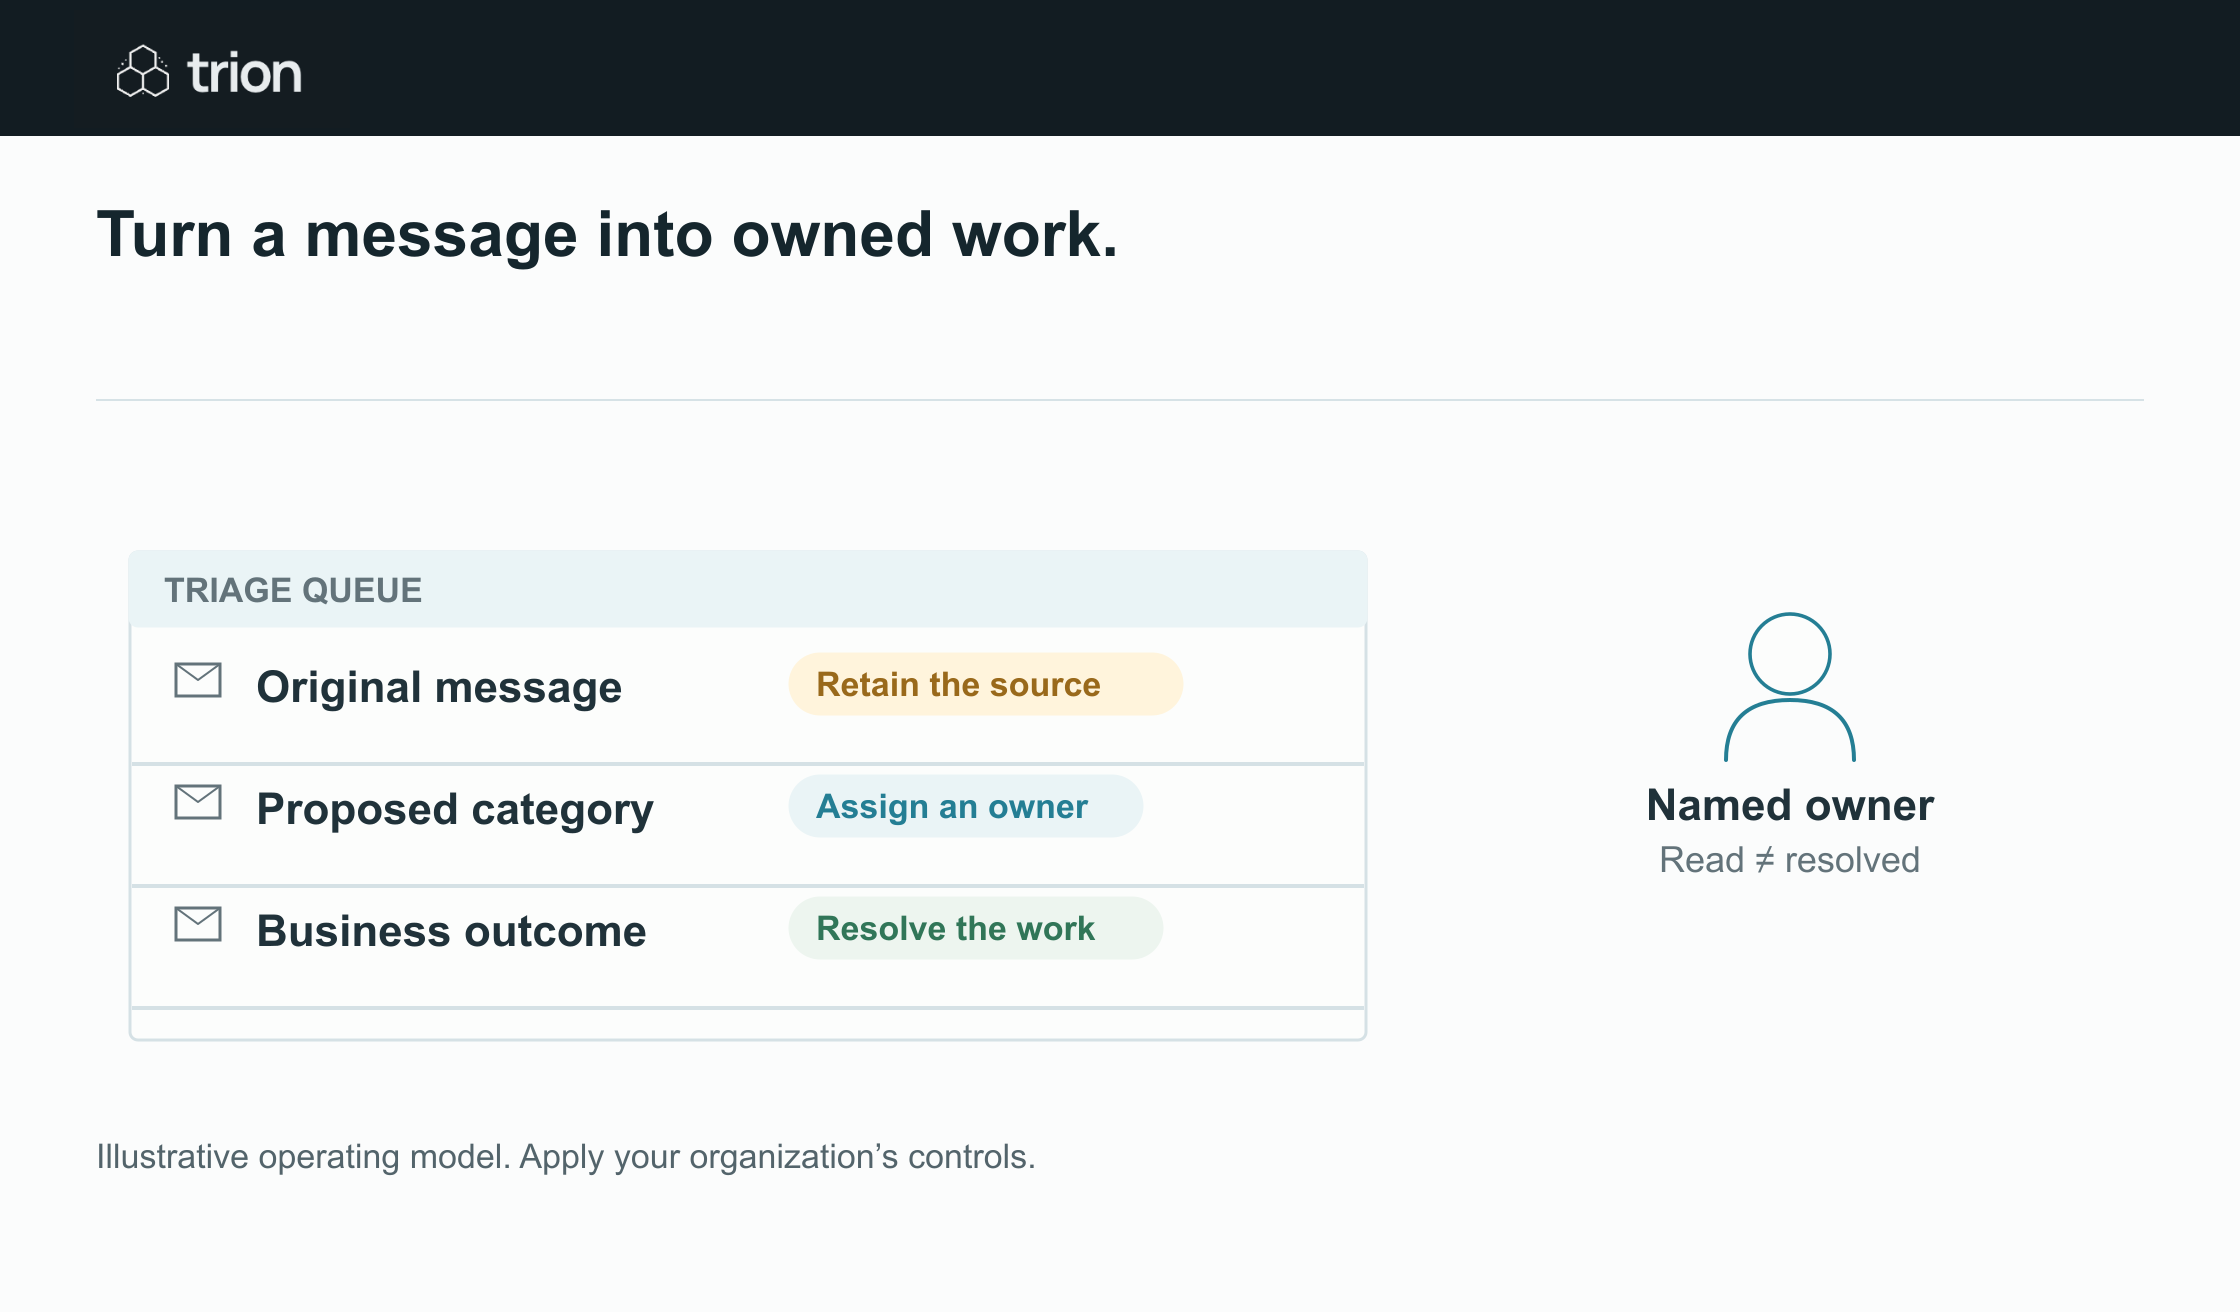Click the Named owner label

(x=1790, y=805)
